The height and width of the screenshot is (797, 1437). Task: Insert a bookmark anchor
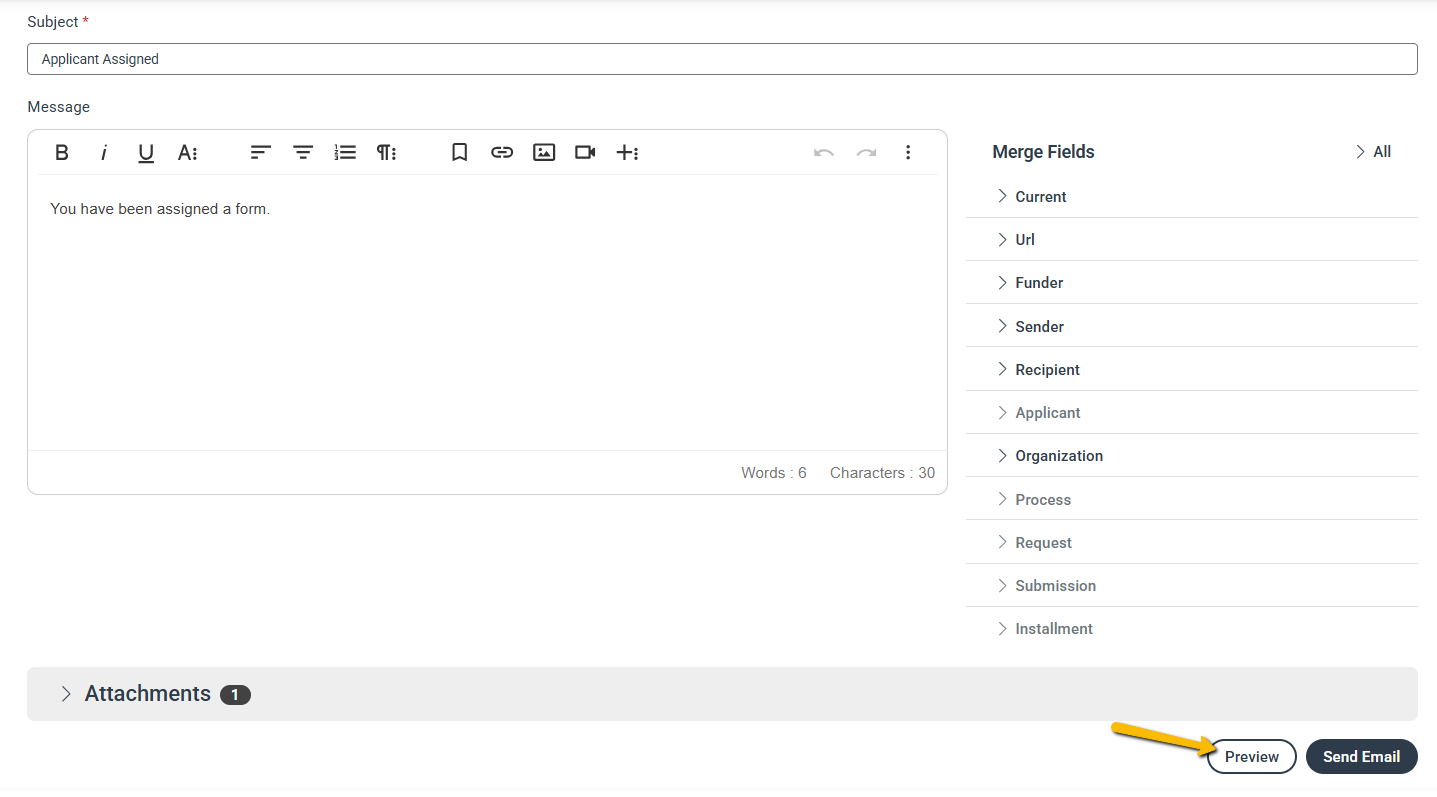[x=460, y=152]
